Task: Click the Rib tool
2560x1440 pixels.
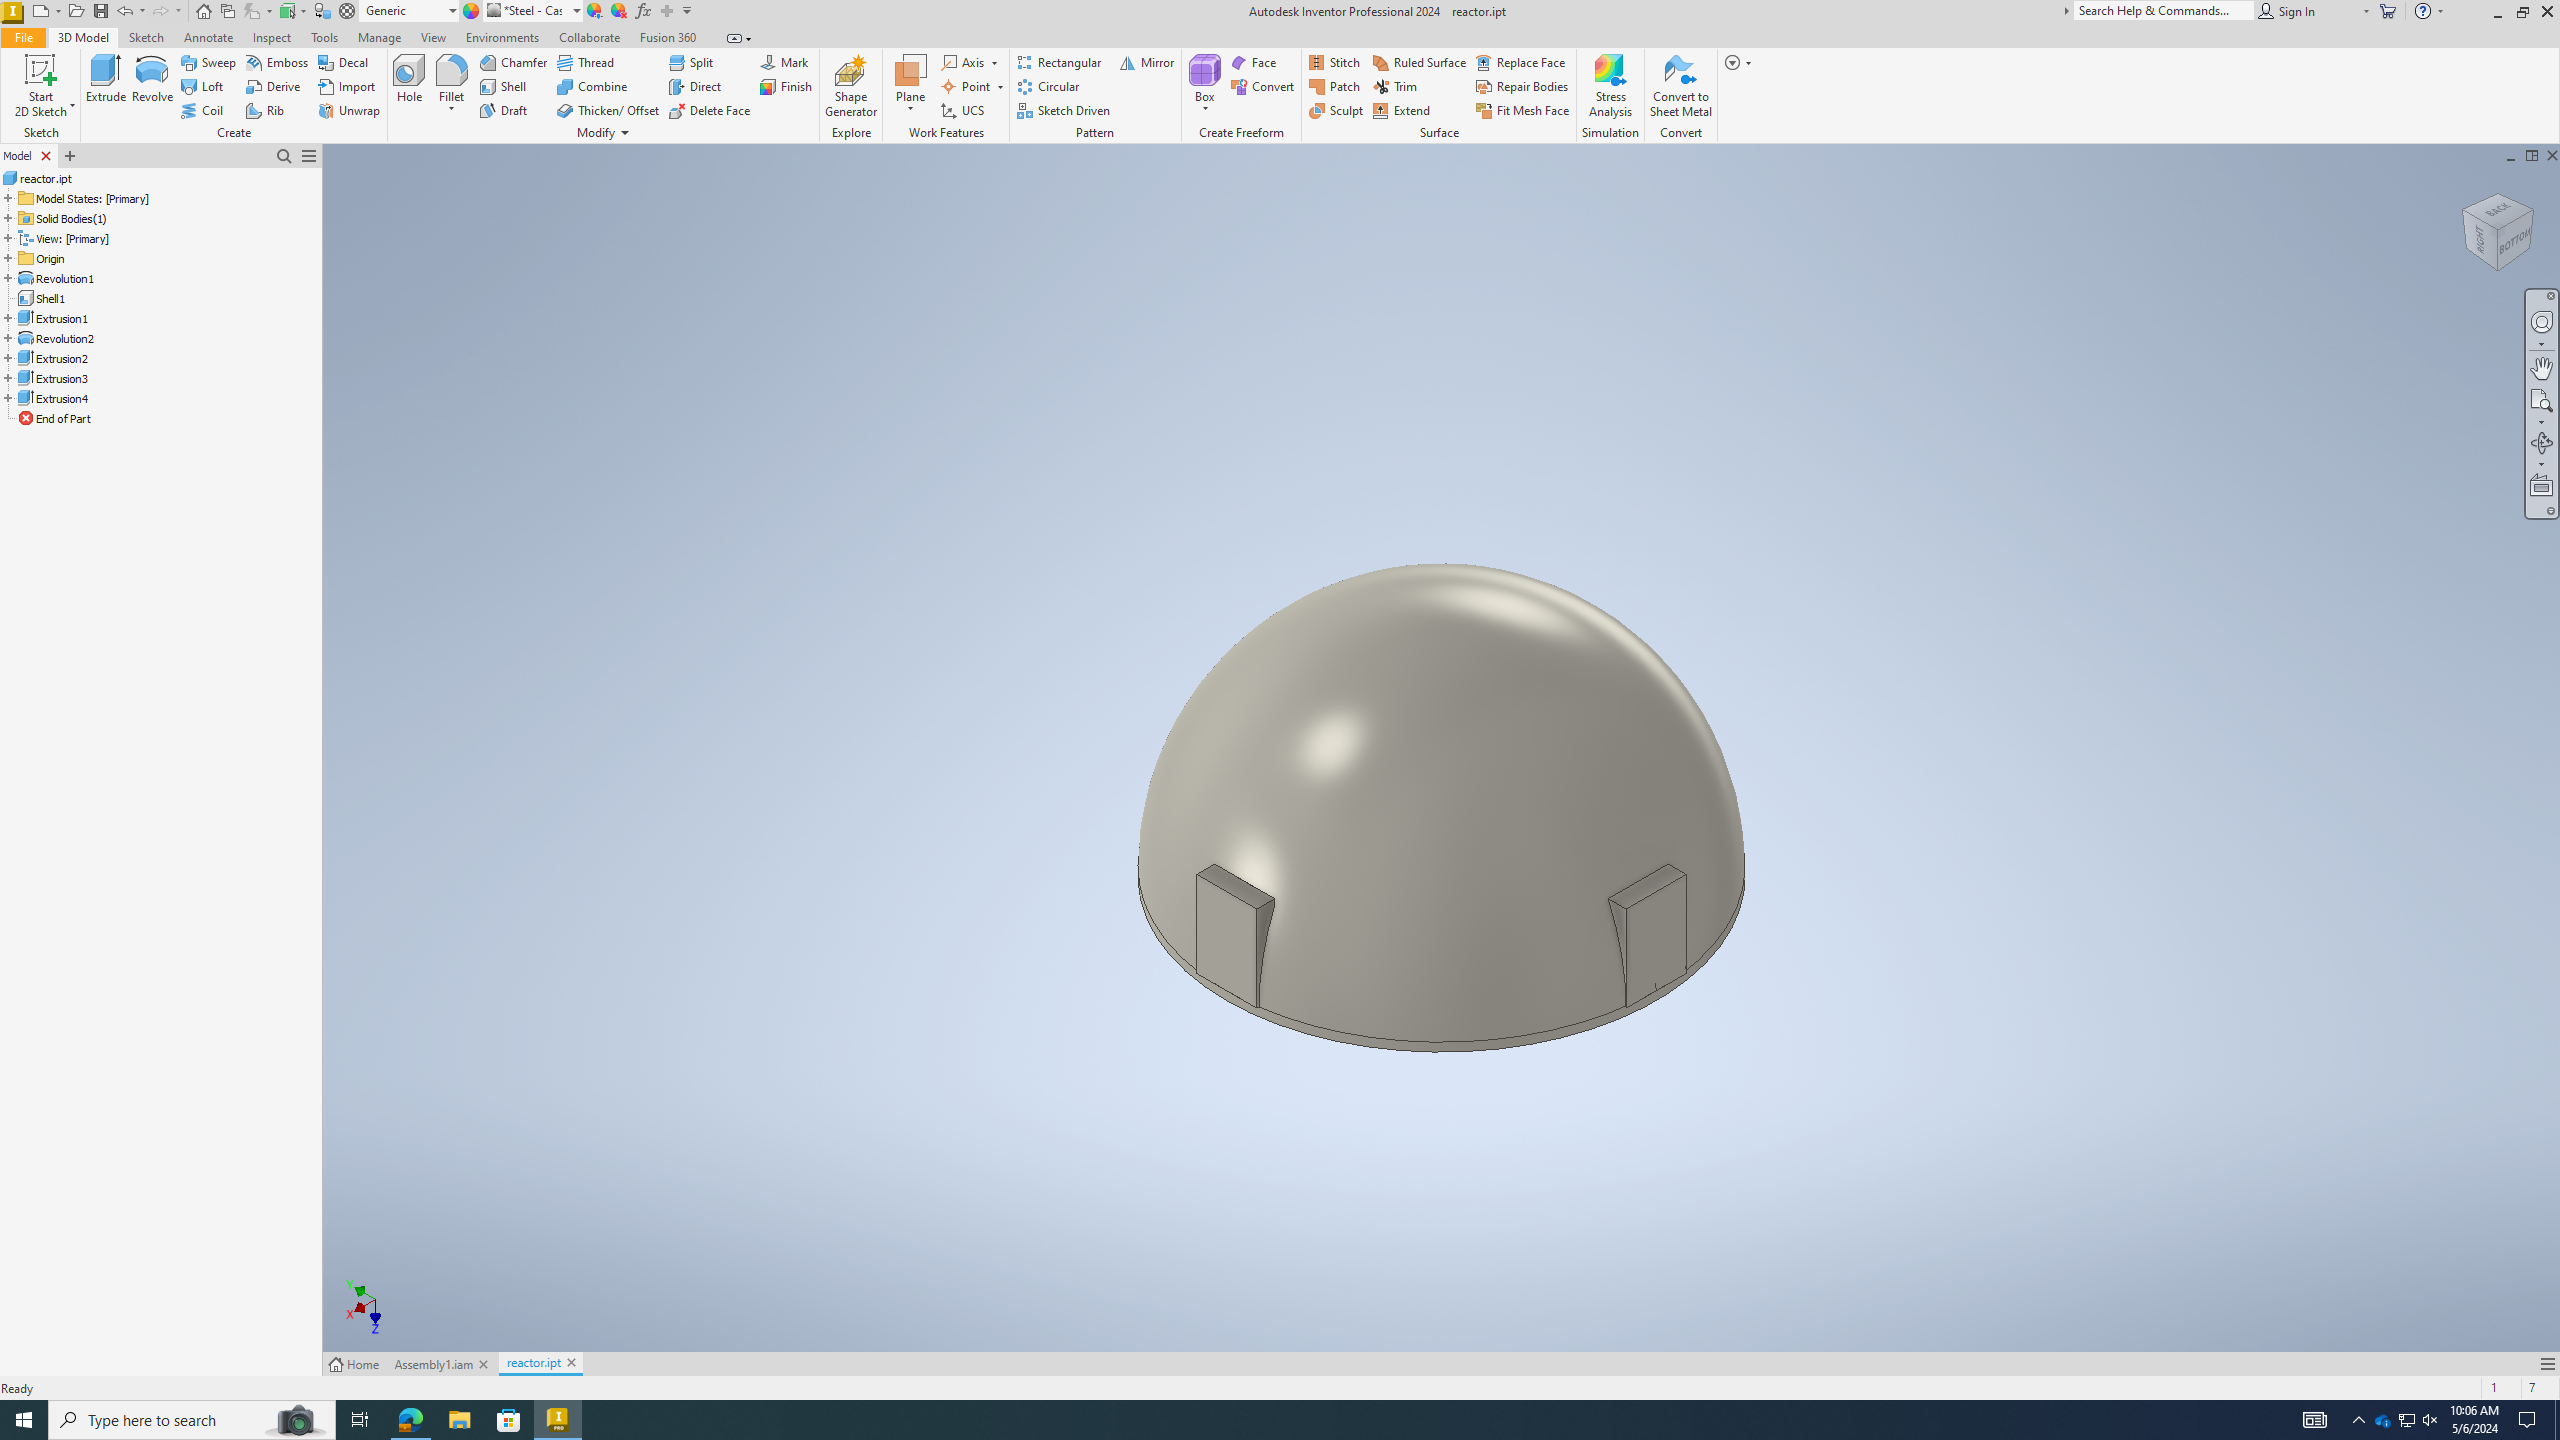Action: (266, 110)
